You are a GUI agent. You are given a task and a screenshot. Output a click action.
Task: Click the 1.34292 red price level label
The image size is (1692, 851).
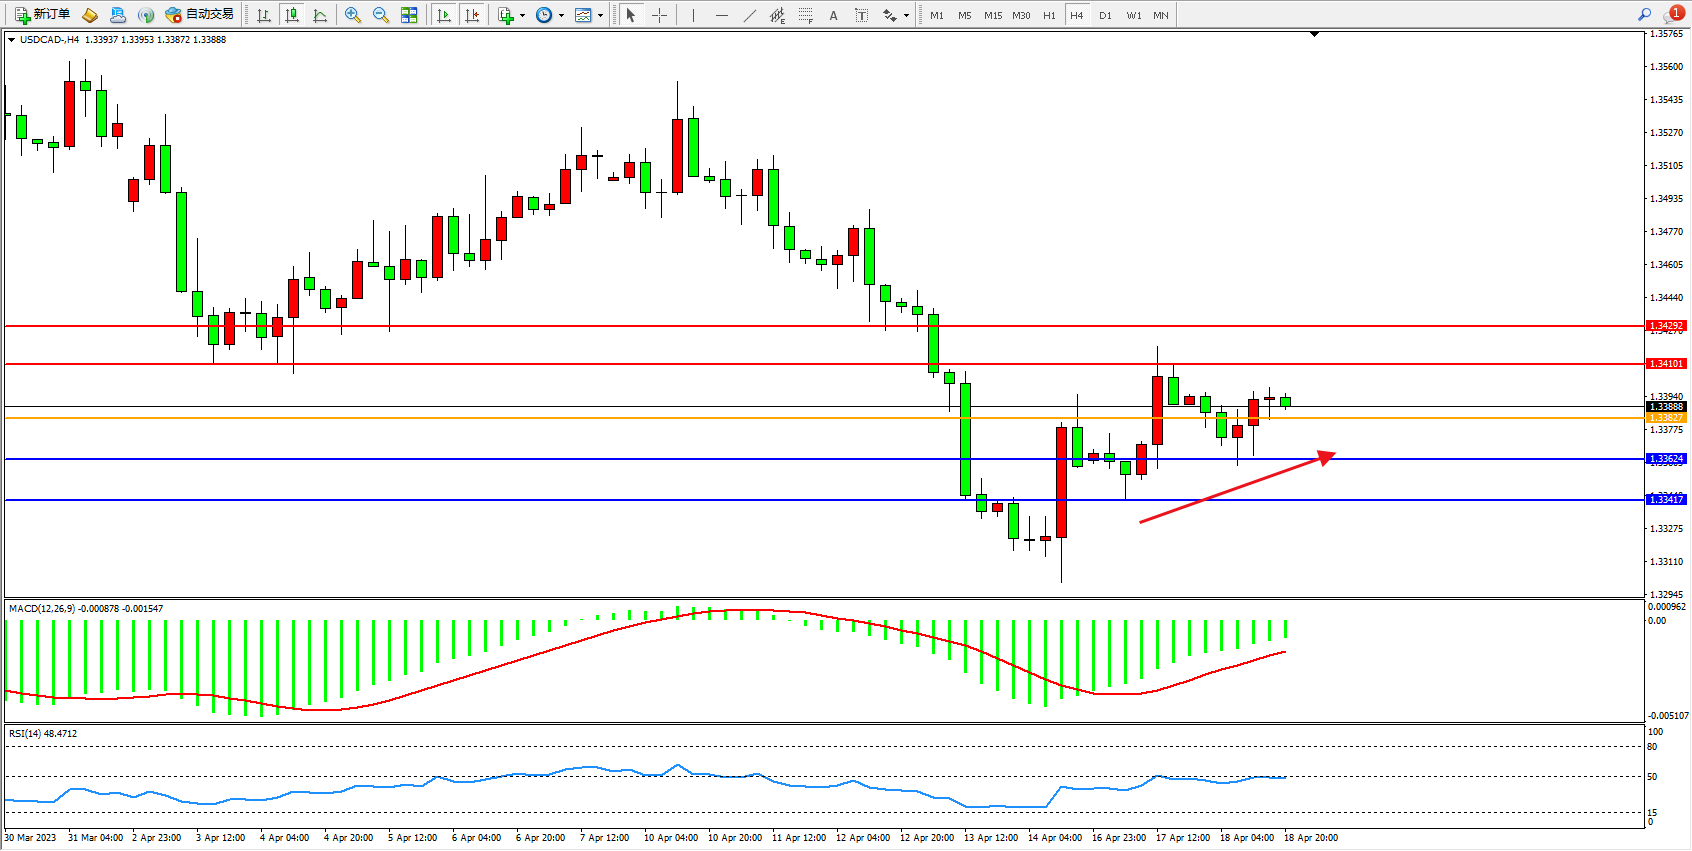1666,326
